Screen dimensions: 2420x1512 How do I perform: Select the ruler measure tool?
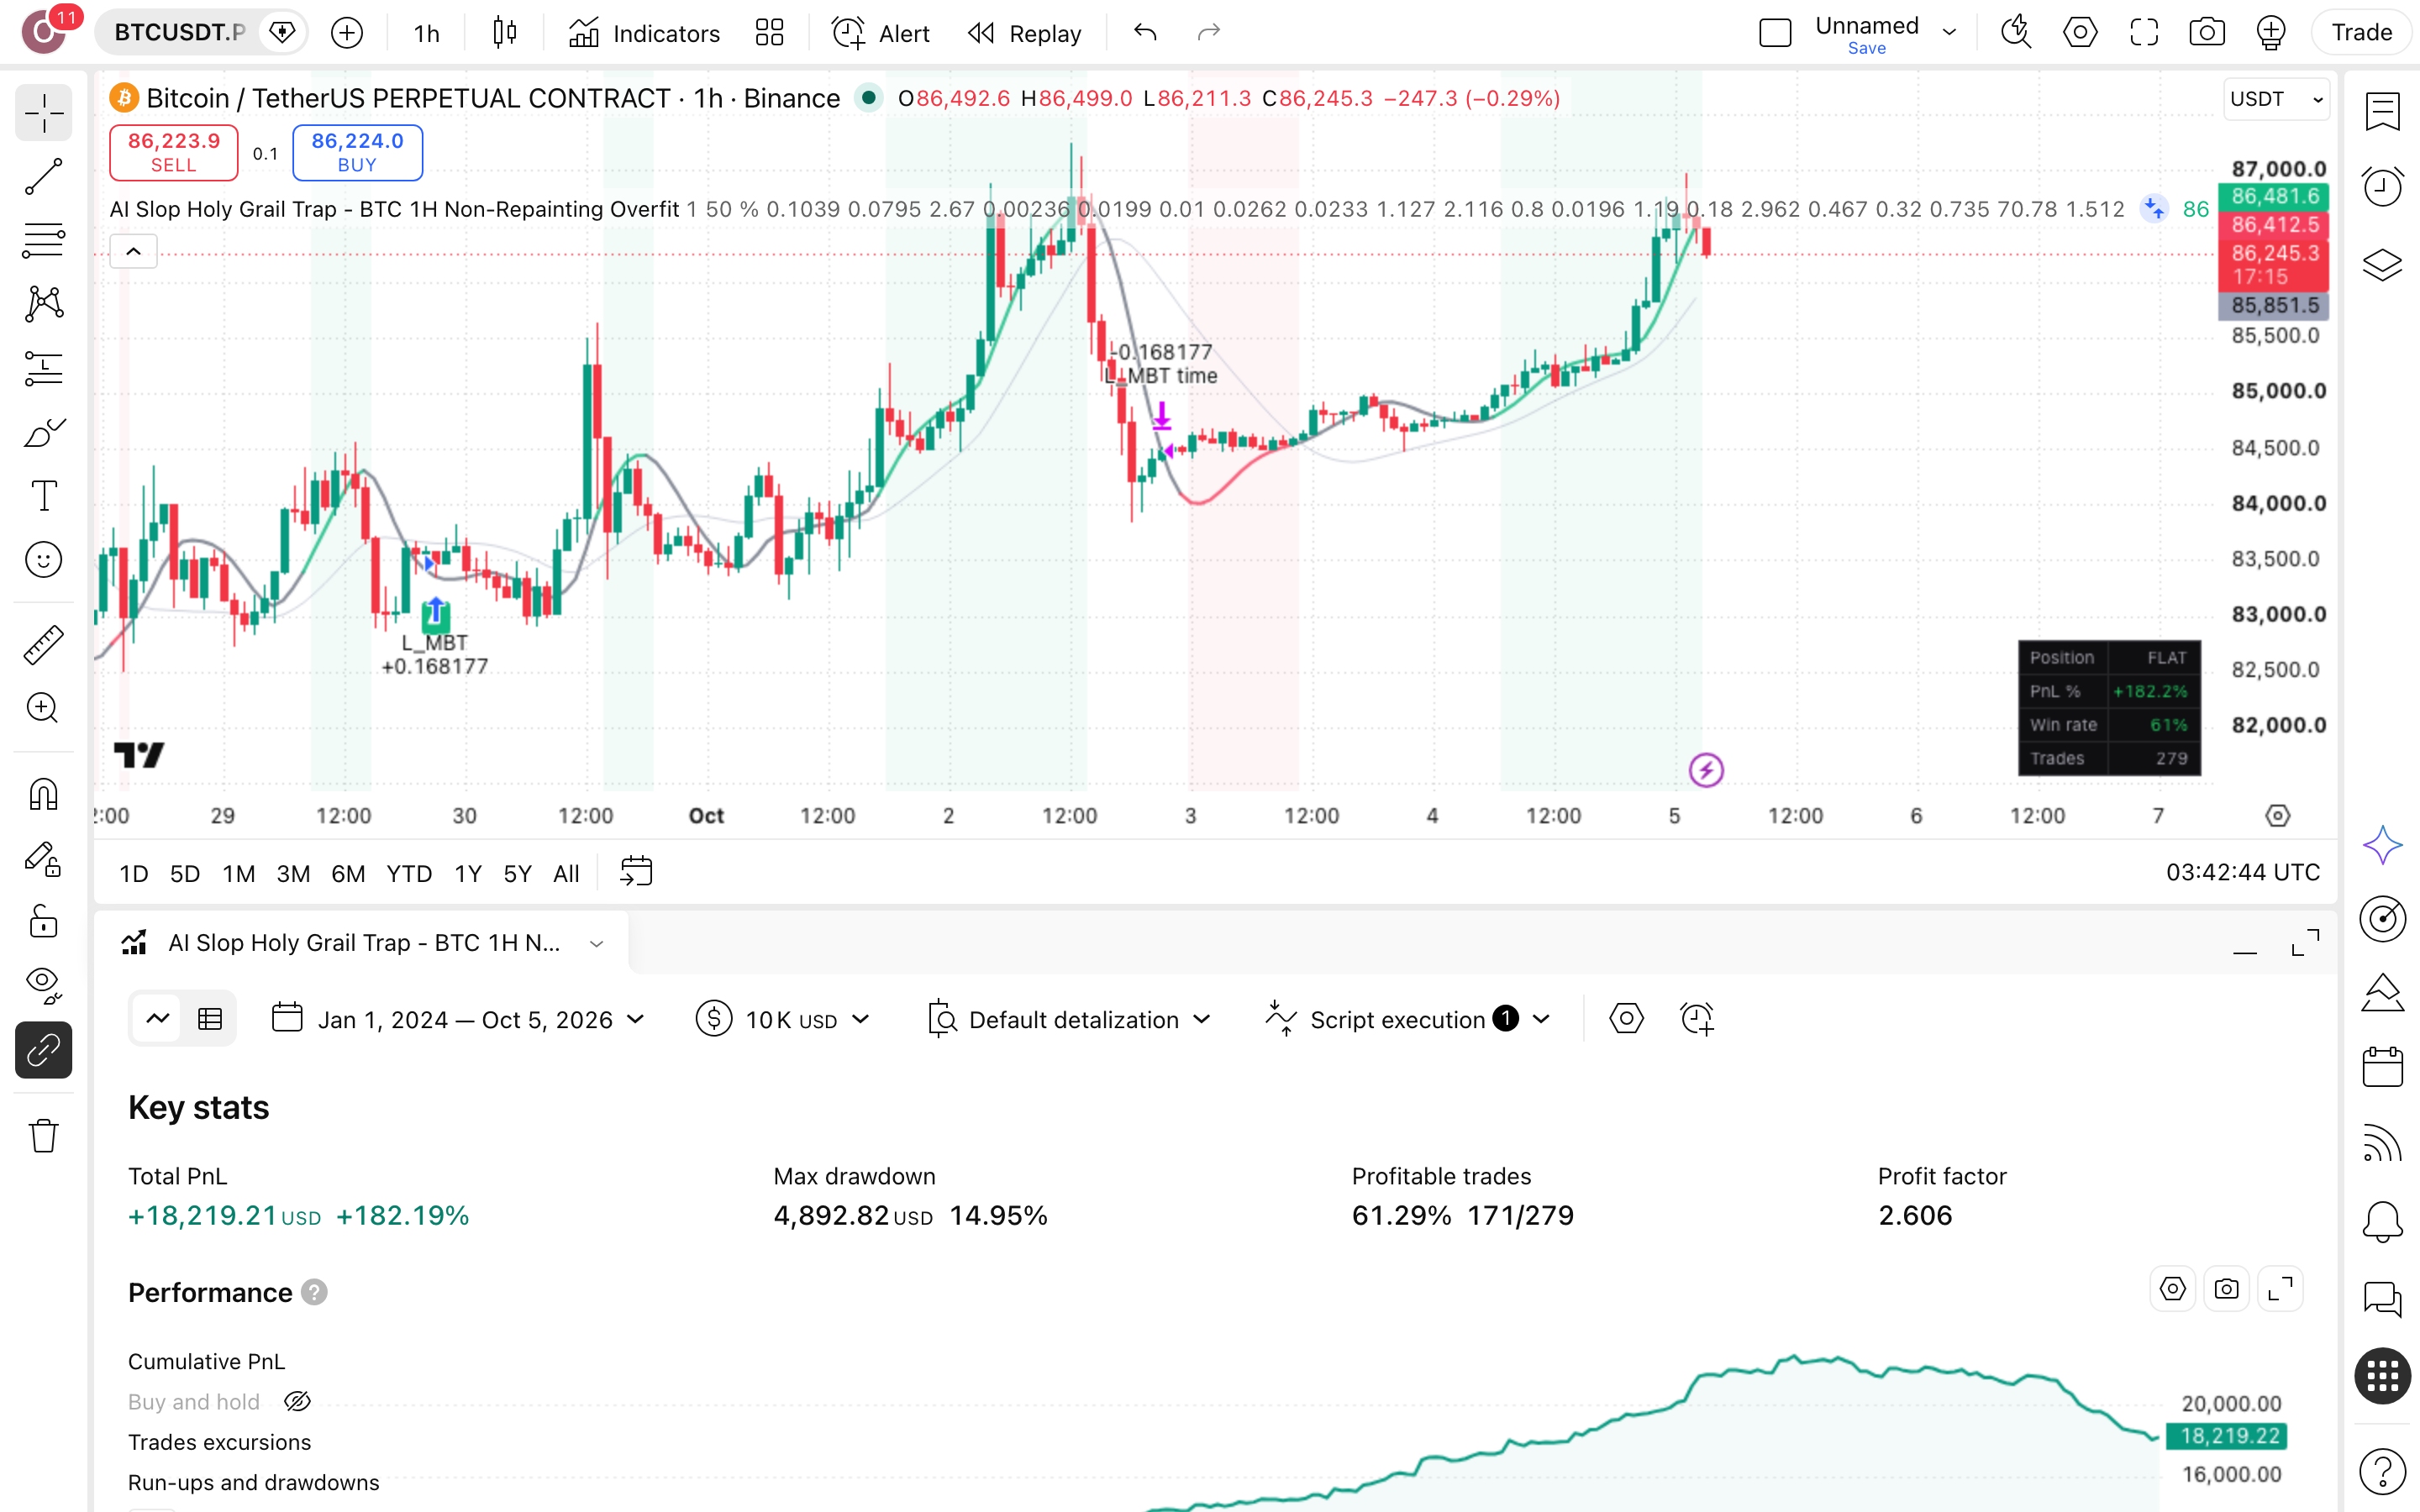43,645
